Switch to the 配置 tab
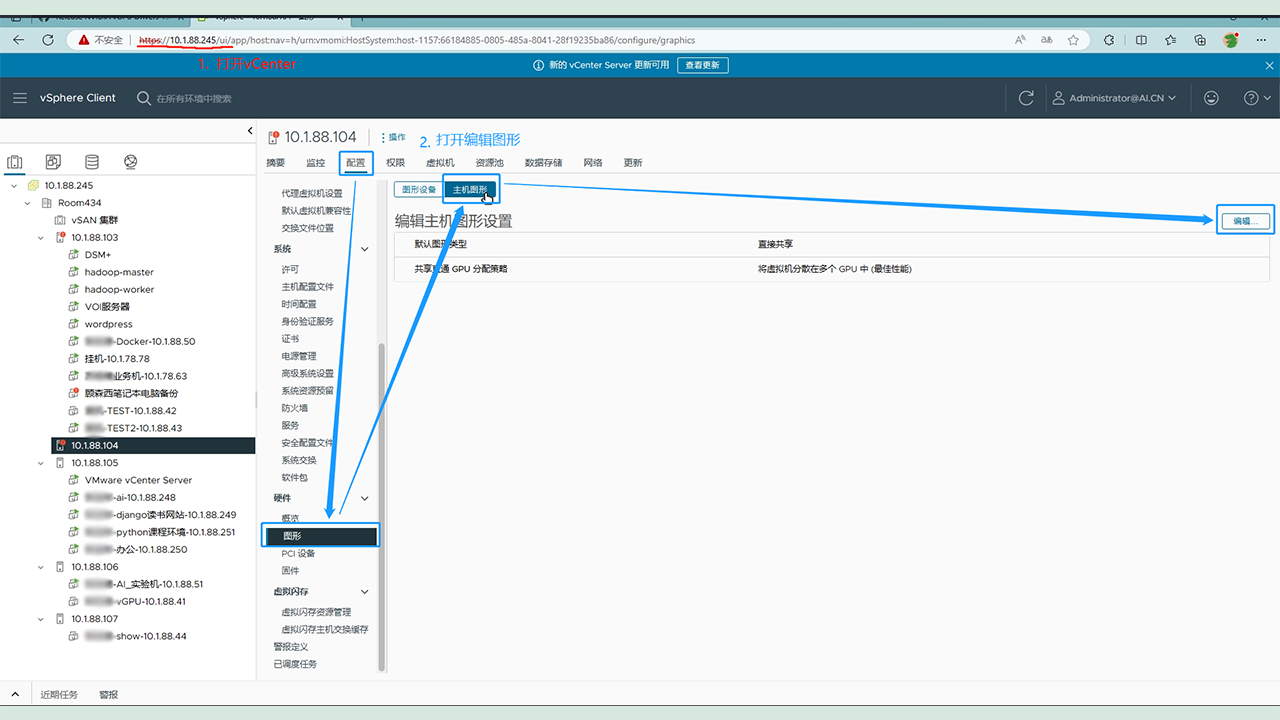The image size is (1280, 720). (x=356, y=163)
